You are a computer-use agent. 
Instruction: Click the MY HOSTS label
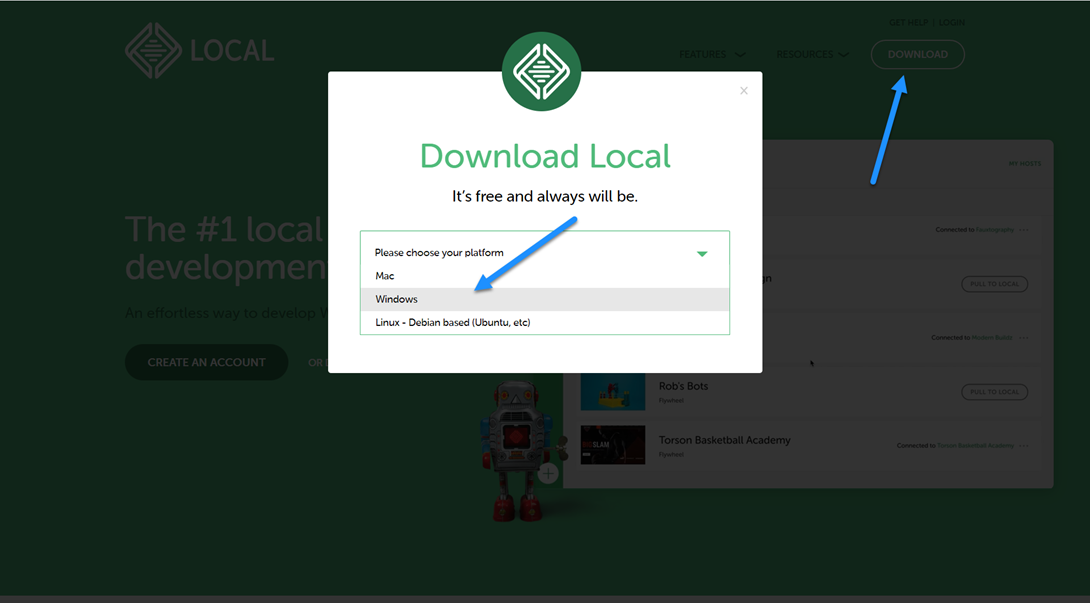(1025, 164)
